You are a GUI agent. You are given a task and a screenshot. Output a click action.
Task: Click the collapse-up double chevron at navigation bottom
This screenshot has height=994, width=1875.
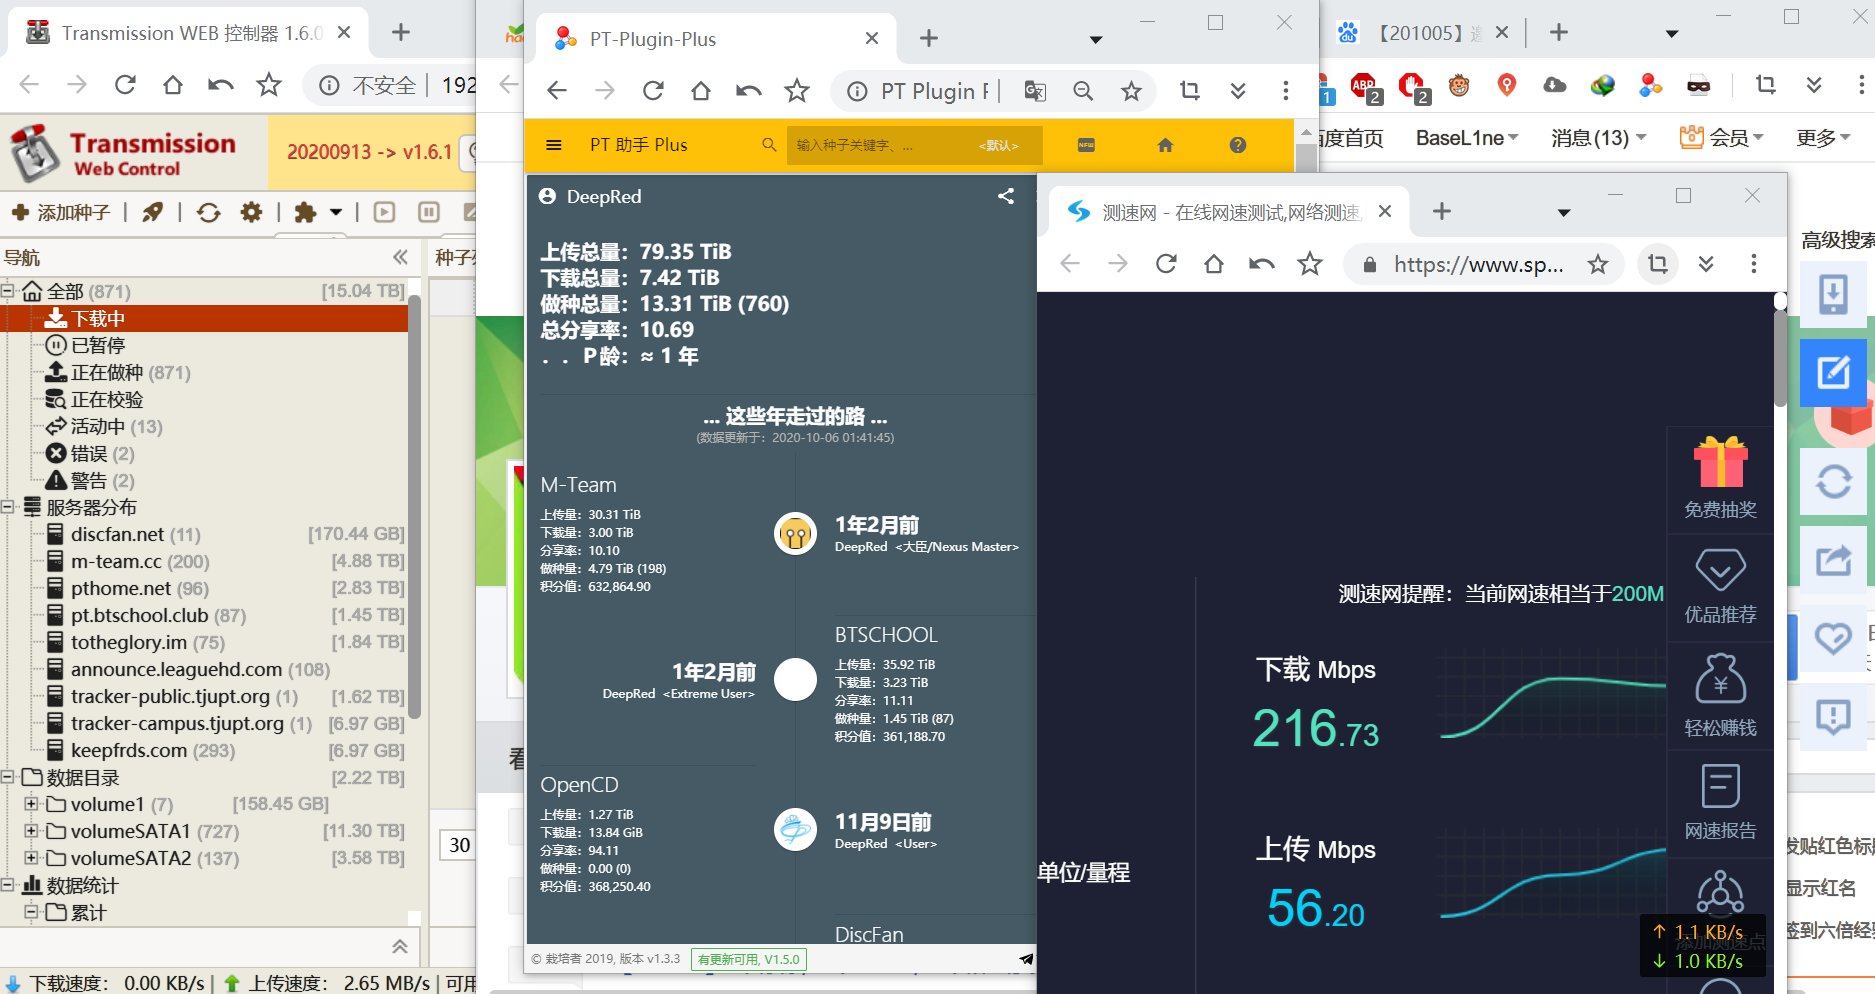[x=400, y=946]
